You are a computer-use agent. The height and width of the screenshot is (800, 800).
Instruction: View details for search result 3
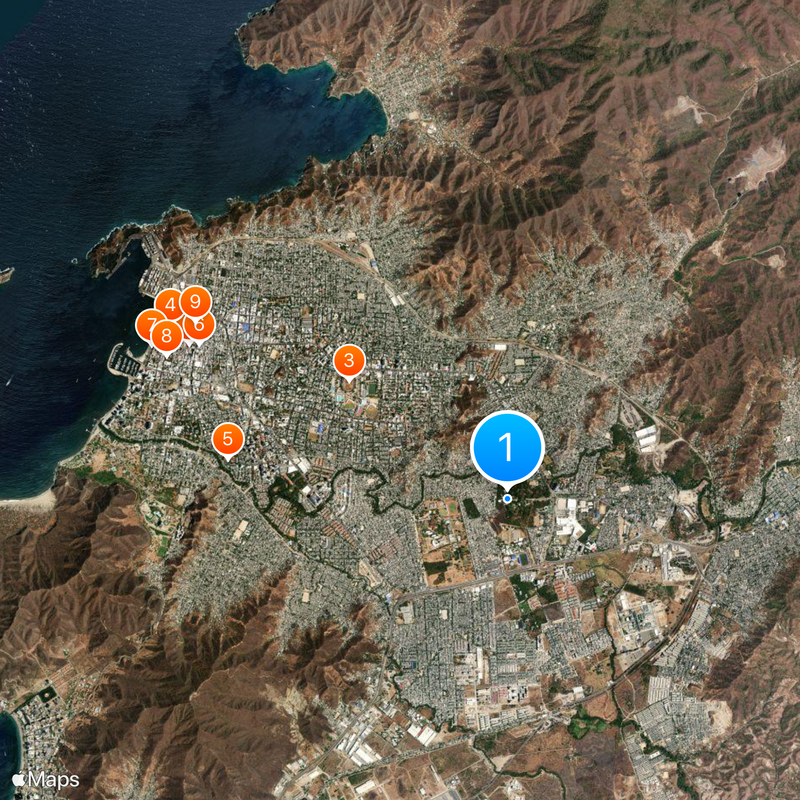point(350,360)
